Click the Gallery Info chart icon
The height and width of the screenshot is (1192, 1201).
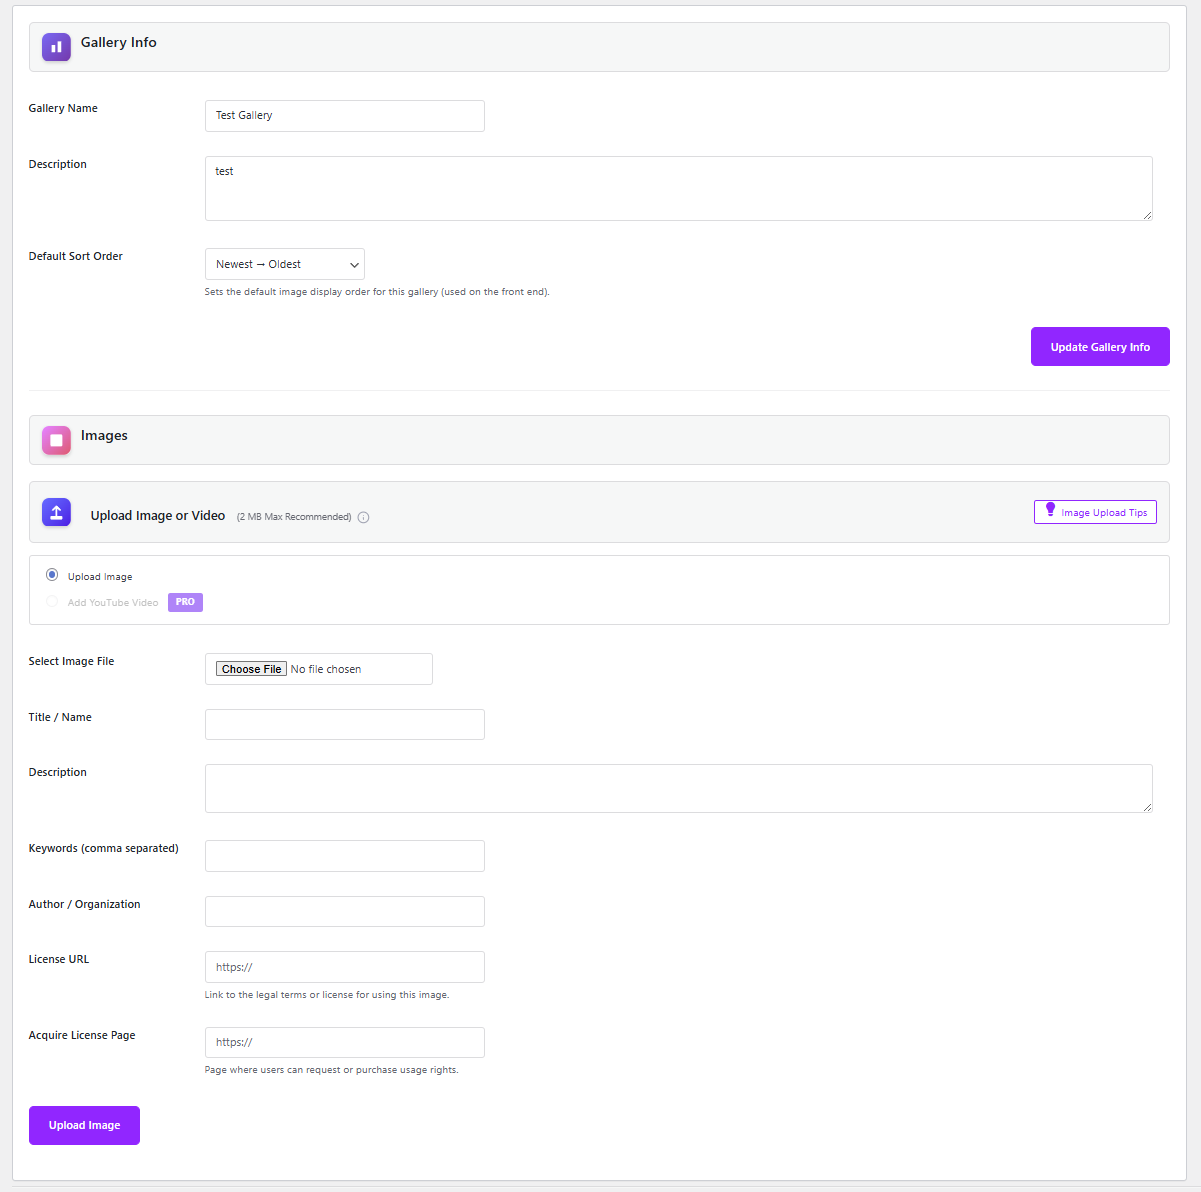[56, 47]
